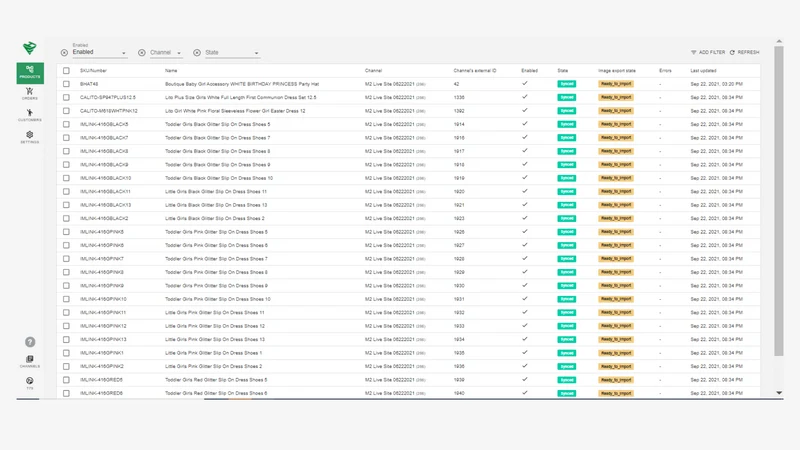Click Ready_to_import badge for CALITO-SP947PLUS12.5 row
800x450 pixels.
(616, 97)
